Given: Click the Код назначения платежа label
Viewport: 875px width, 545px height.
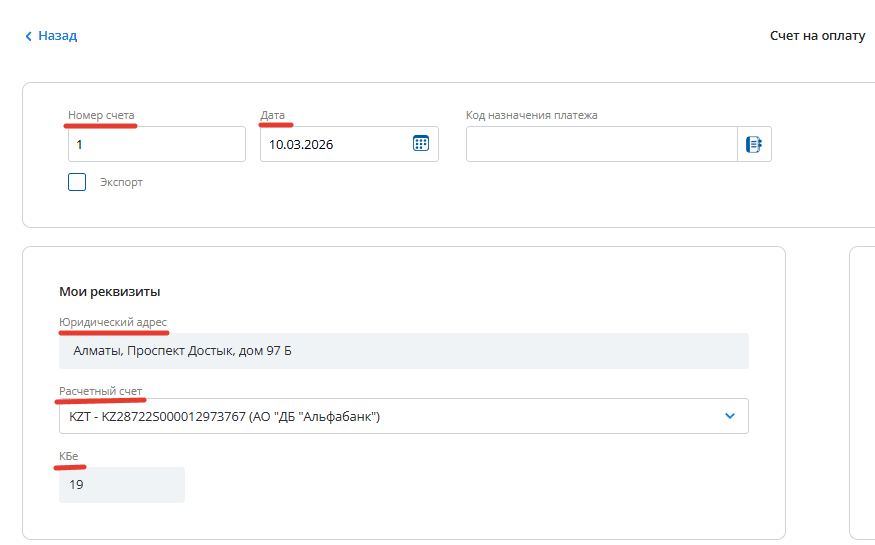Looking at the screenshot, I should [x=531, y=115].
